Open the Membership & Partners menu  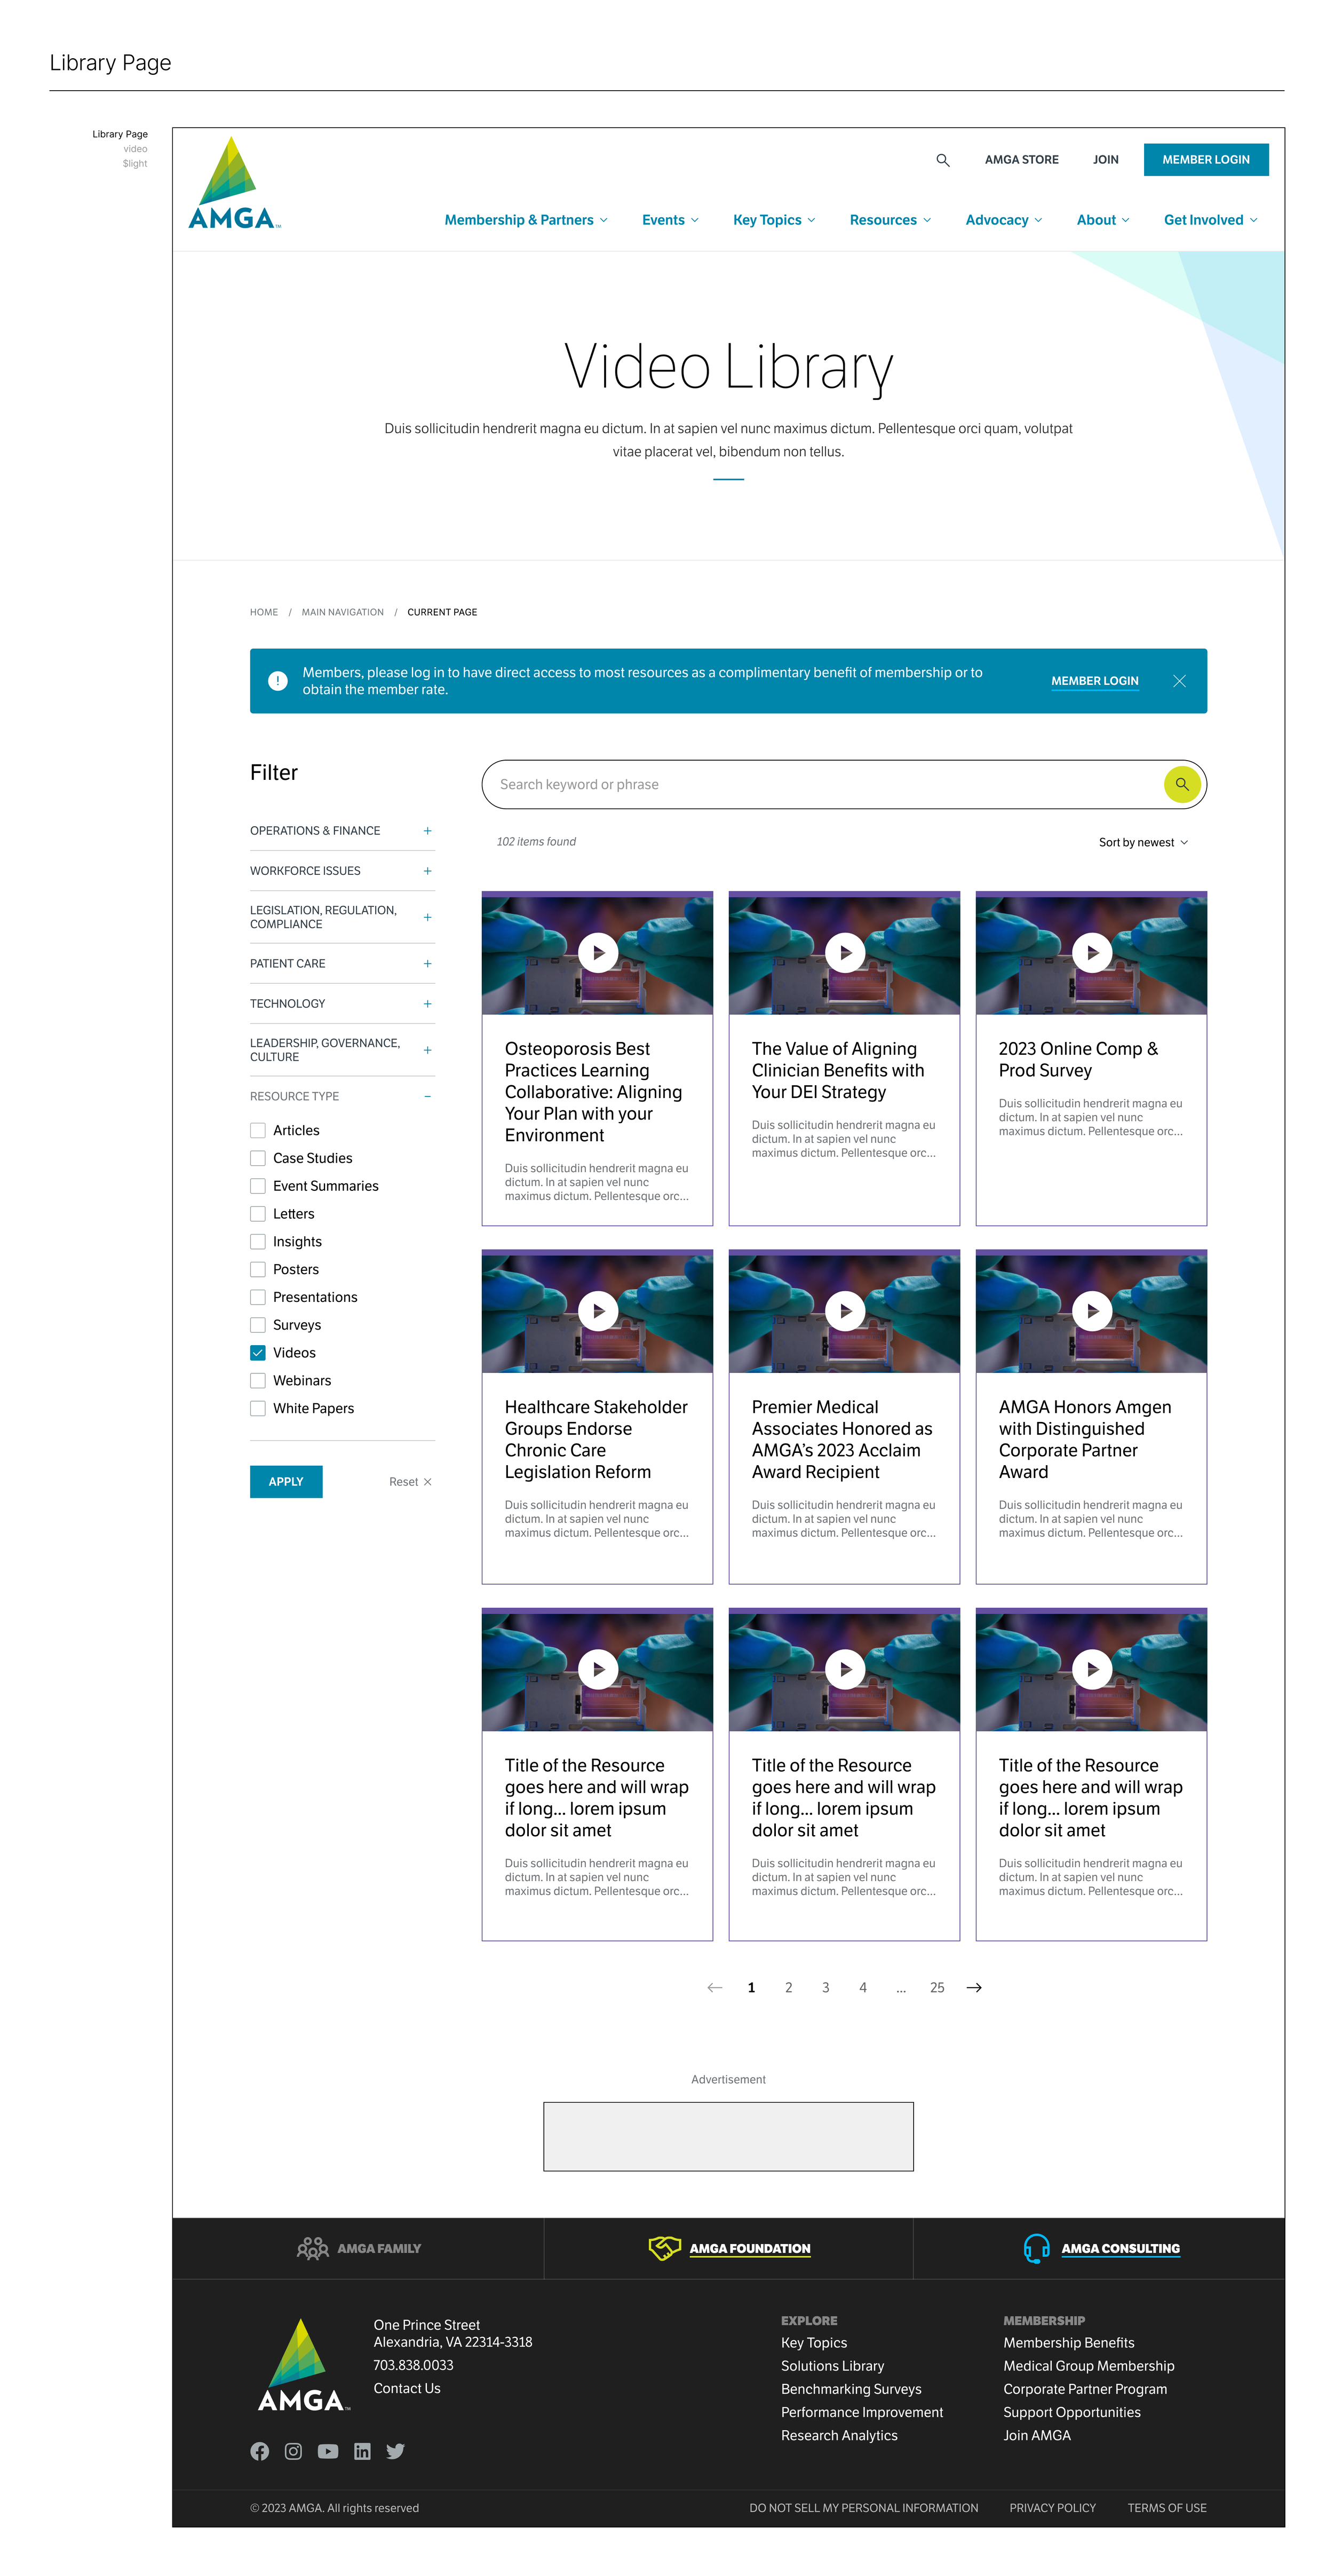(526, 220)
